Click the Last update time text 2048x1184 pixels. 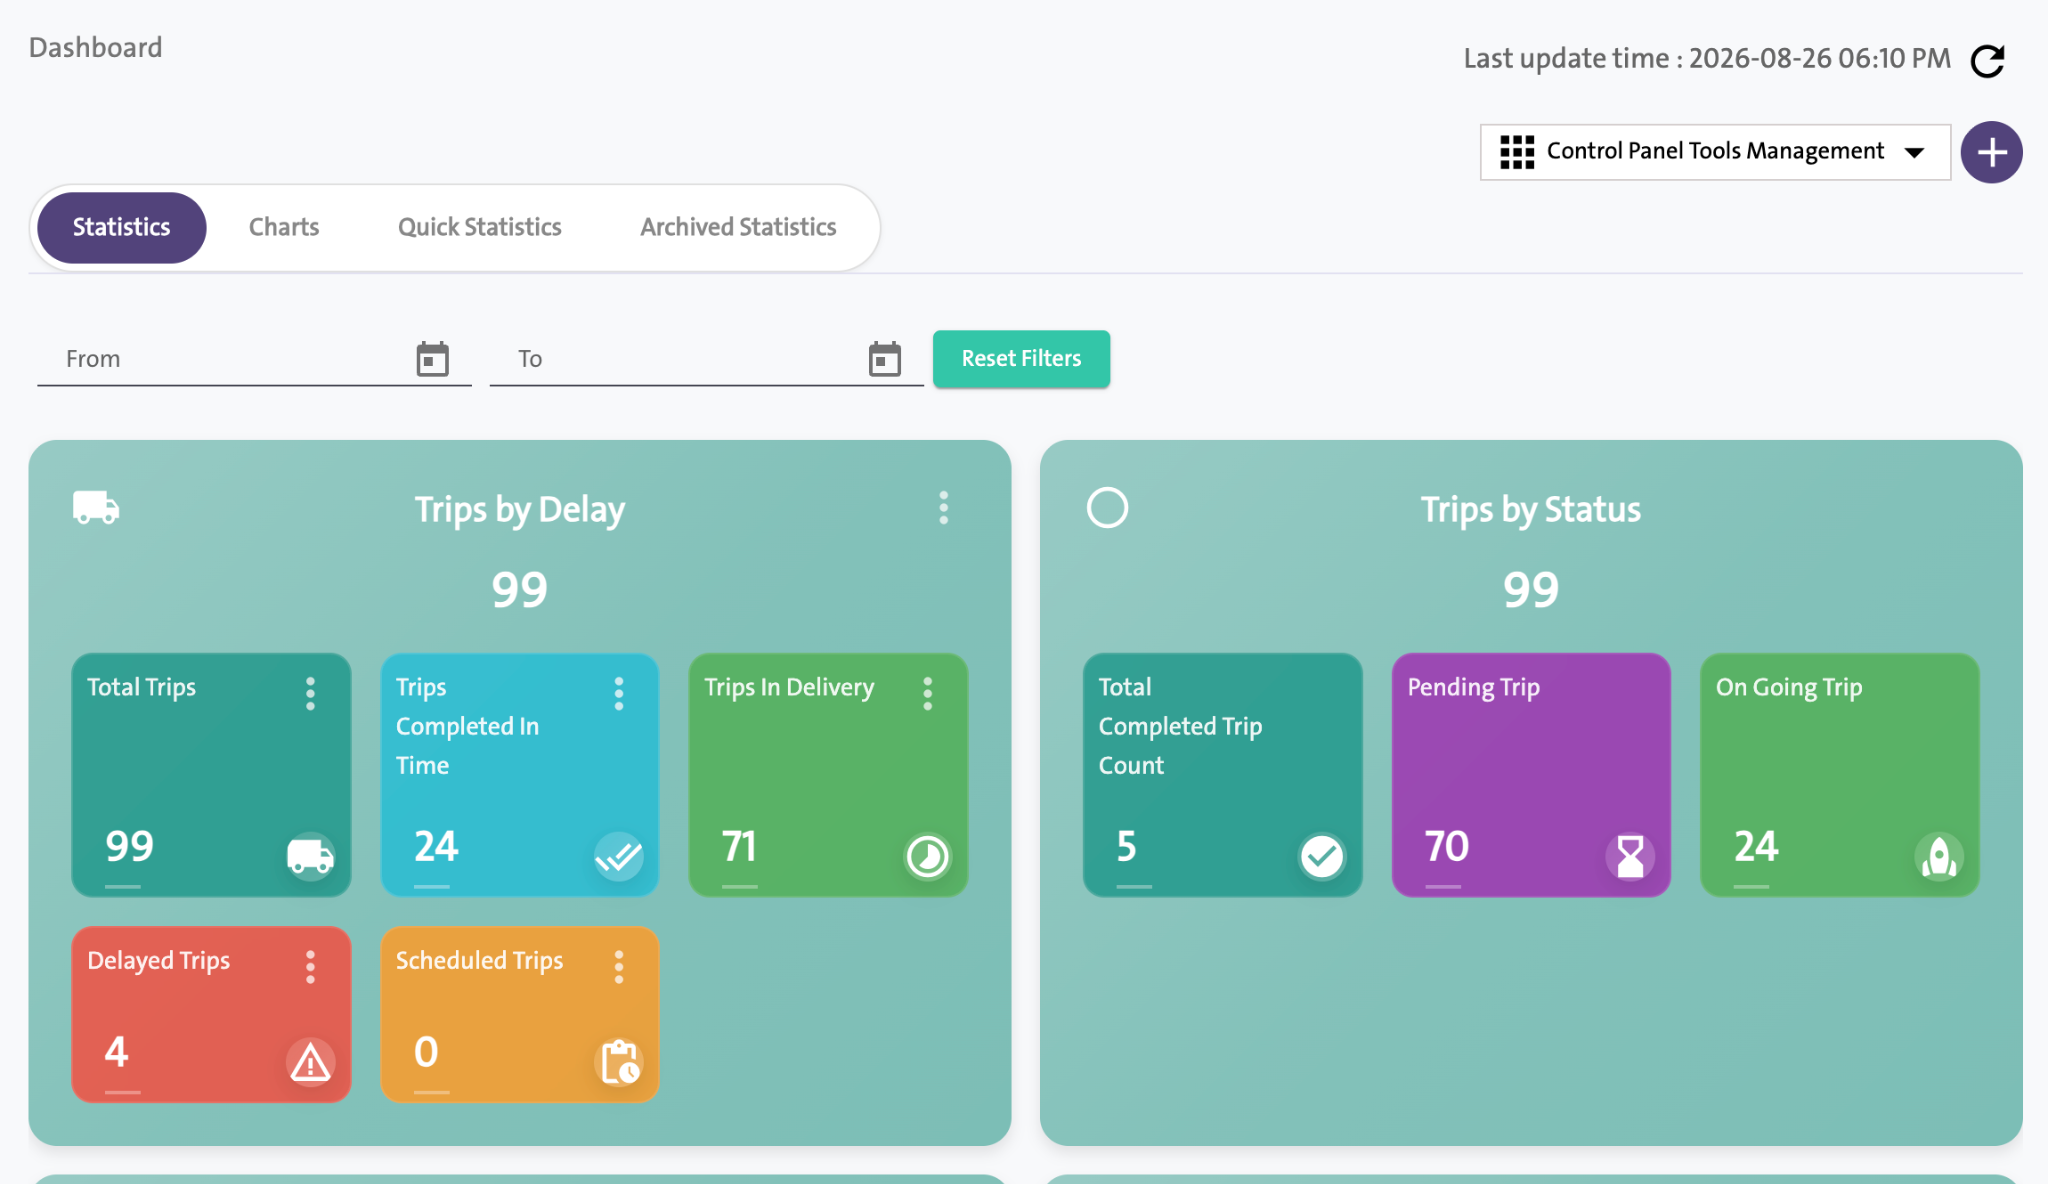point(1707,58)
